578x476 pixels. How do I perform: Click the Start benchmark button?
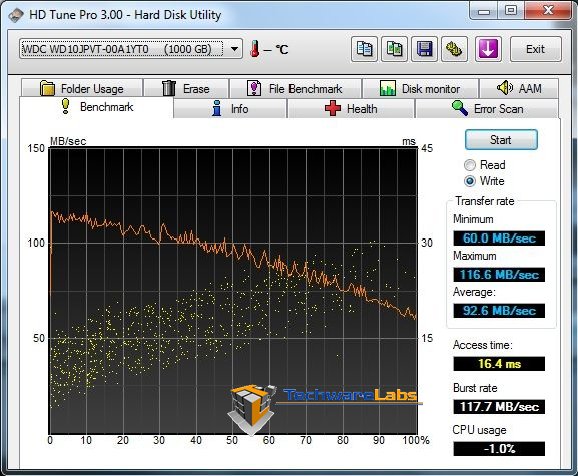click(501, 140)
